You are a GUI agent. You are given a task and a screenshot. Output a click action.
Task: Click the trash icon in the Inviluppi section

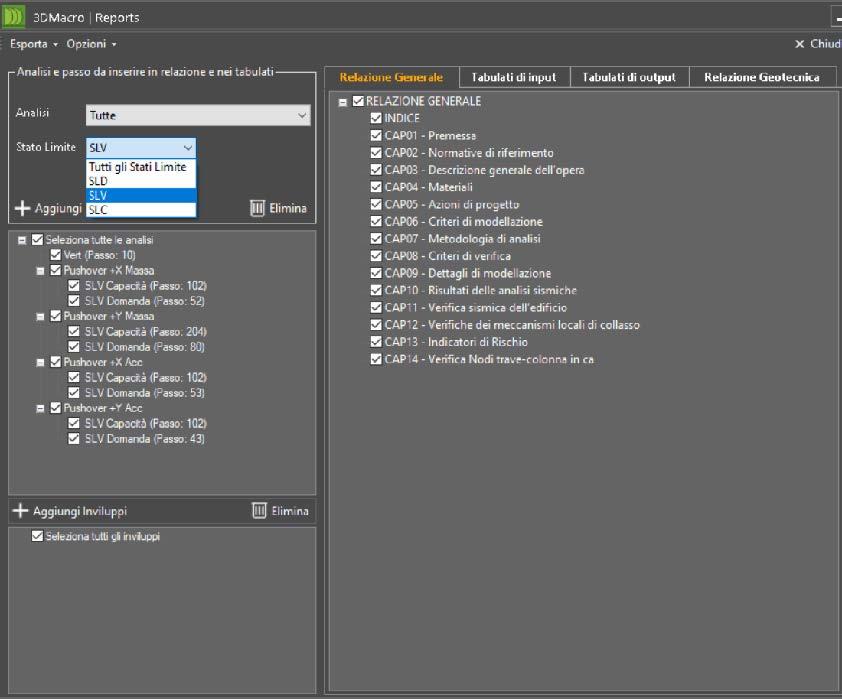pos(259,511)
